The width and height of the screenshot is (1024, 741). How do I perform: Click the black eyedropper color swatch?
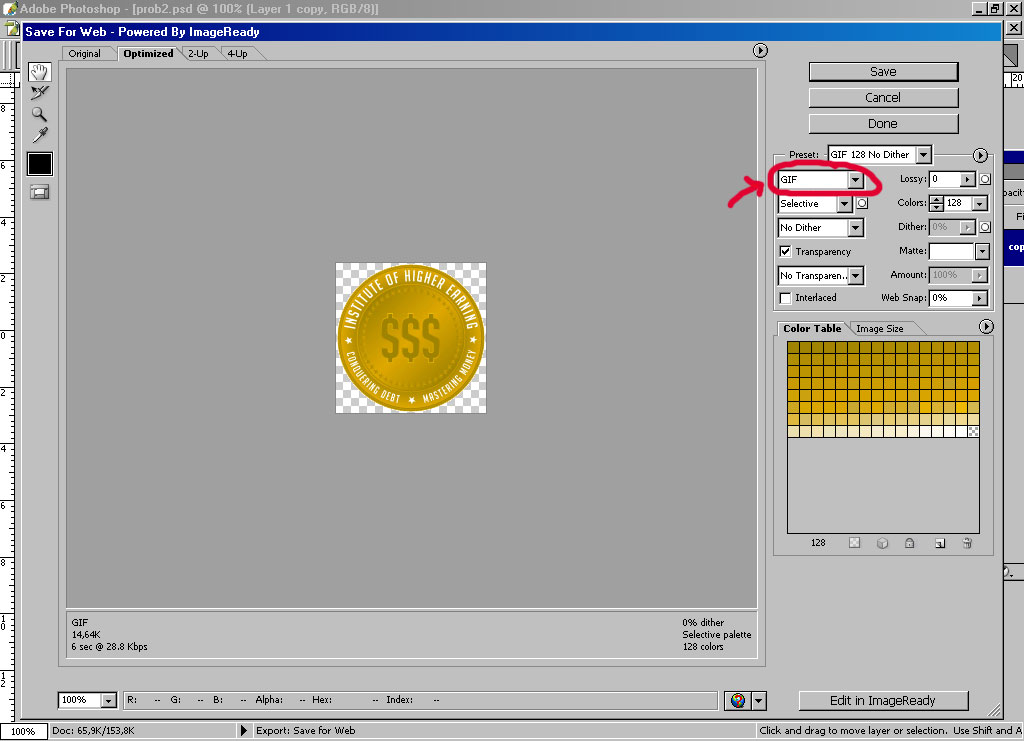click(40, 164)
